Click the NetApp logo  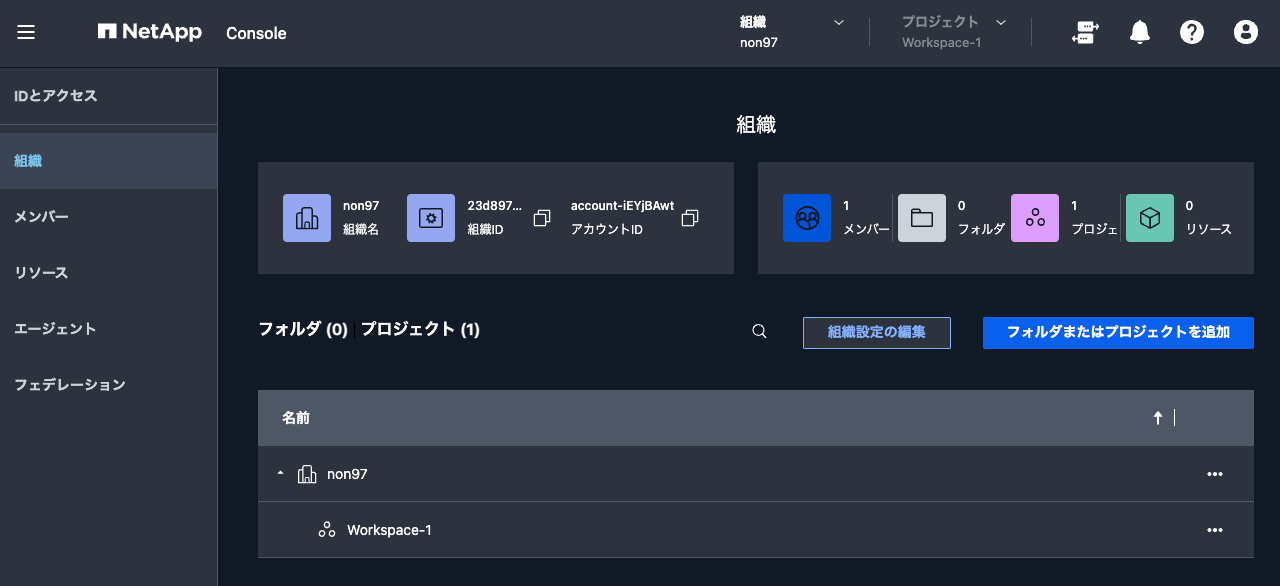(x=150, y=32)
